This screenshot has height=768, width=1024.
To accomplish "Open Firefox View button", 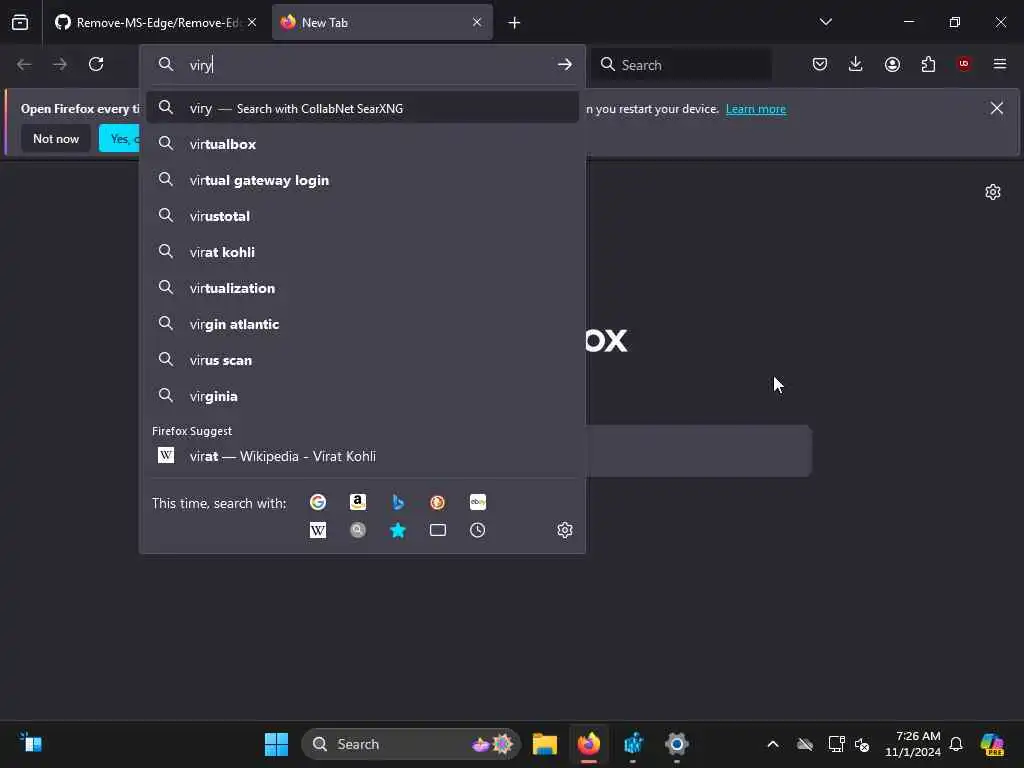I will (20, 22).
